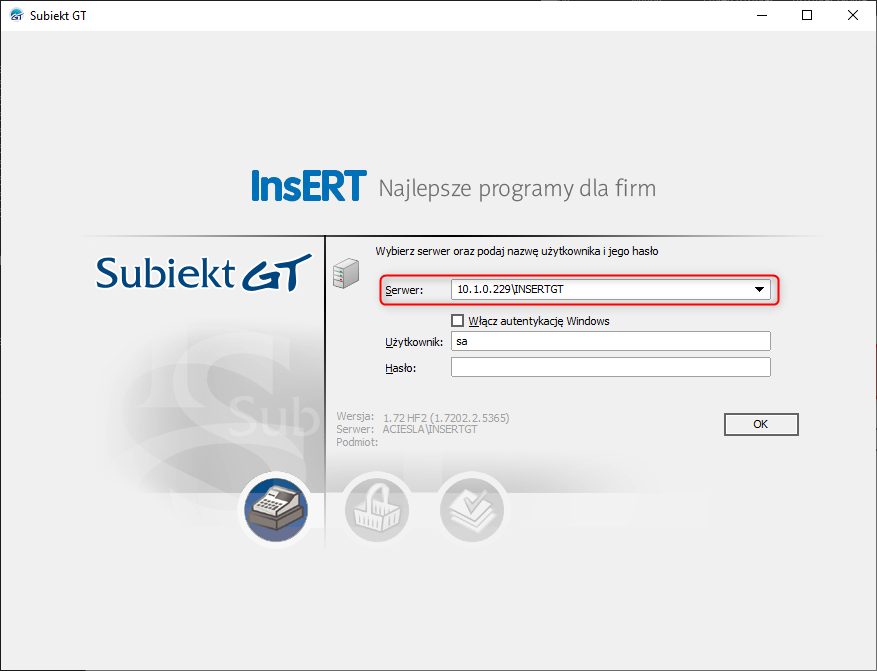Select the shopping basket program icon
The width and height of the screenshot is (877, 671).
point(377,509)
